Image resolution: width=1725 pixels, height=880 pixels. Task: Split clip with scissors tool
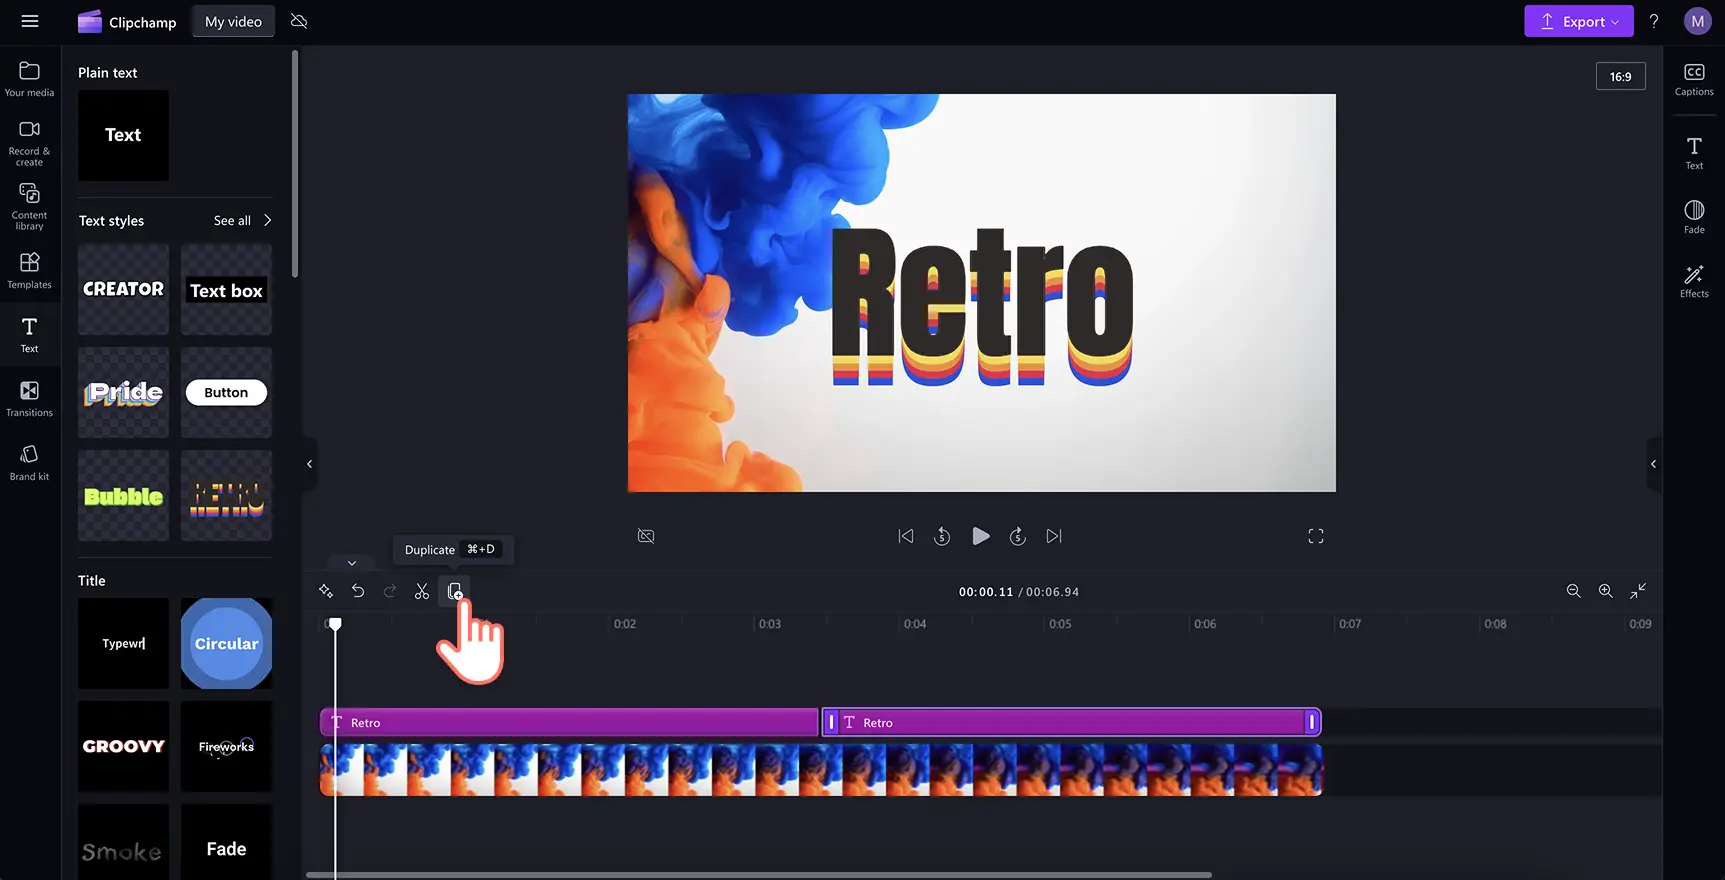pyautogui.click(x=422, y=591)
